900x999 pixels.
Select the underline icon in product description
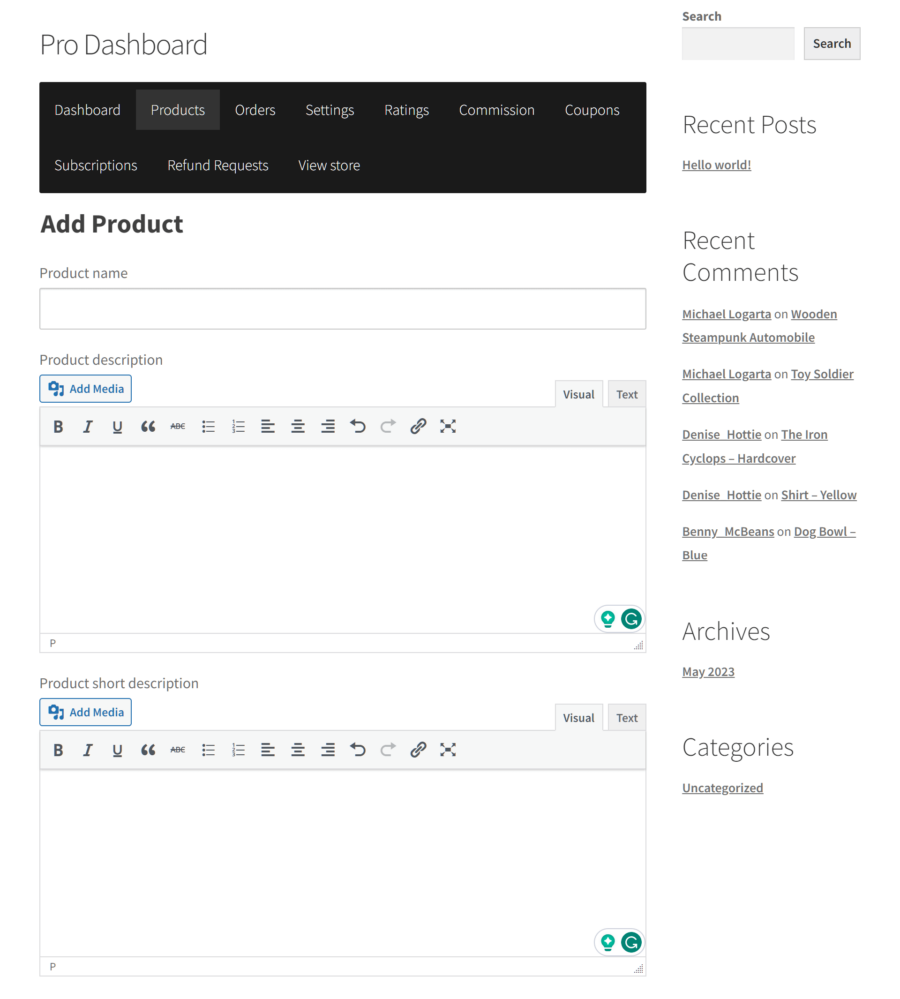pyautogui.click(x=117, y=426)
